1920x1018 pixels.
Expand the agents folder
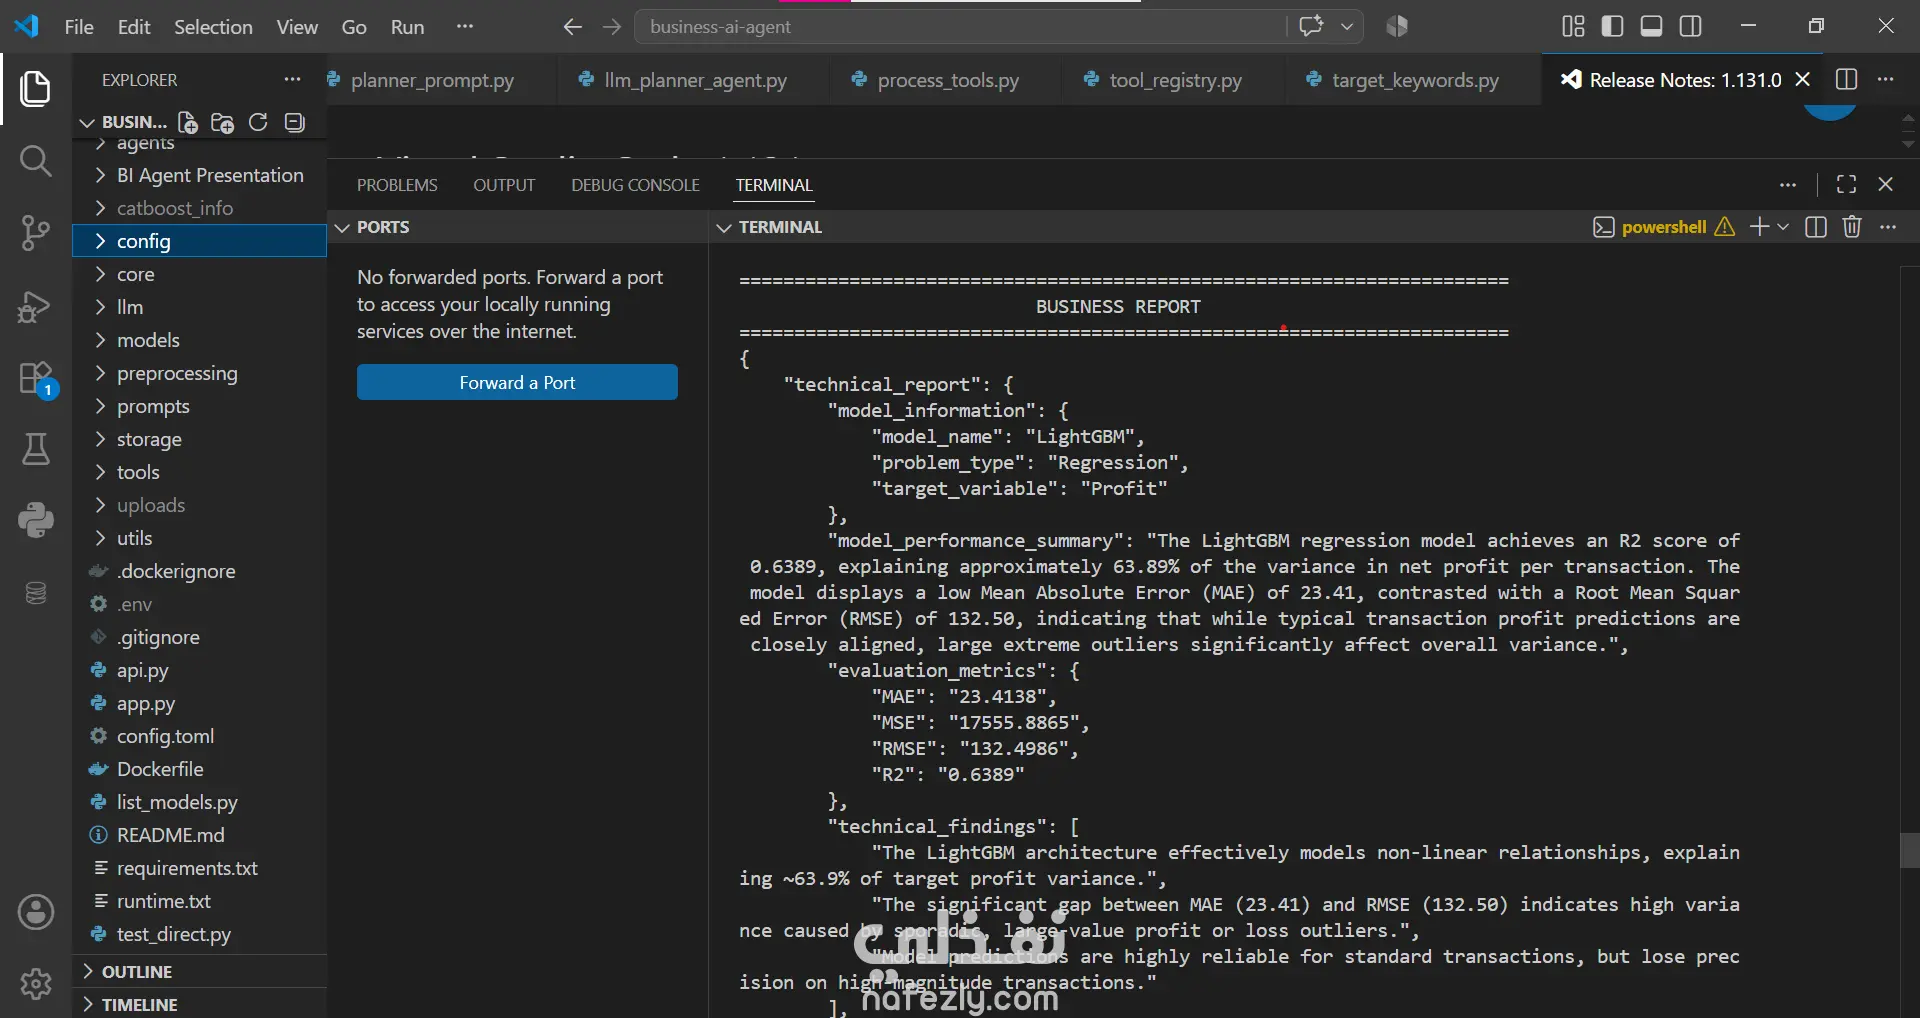click(200, 145)
